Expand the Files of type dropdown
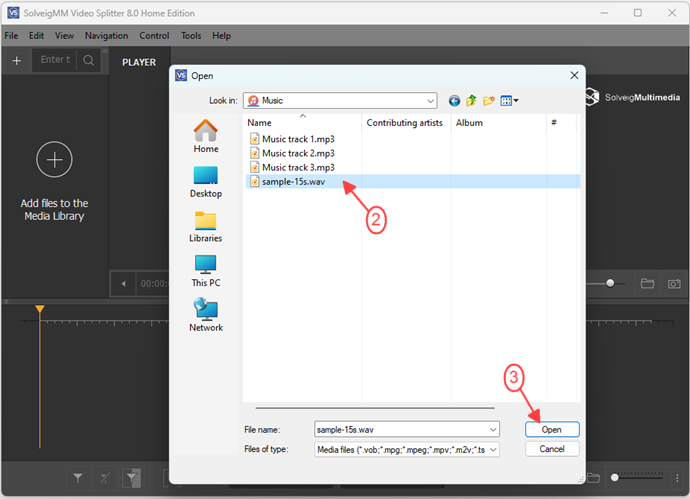 click(x=493, y=450)
